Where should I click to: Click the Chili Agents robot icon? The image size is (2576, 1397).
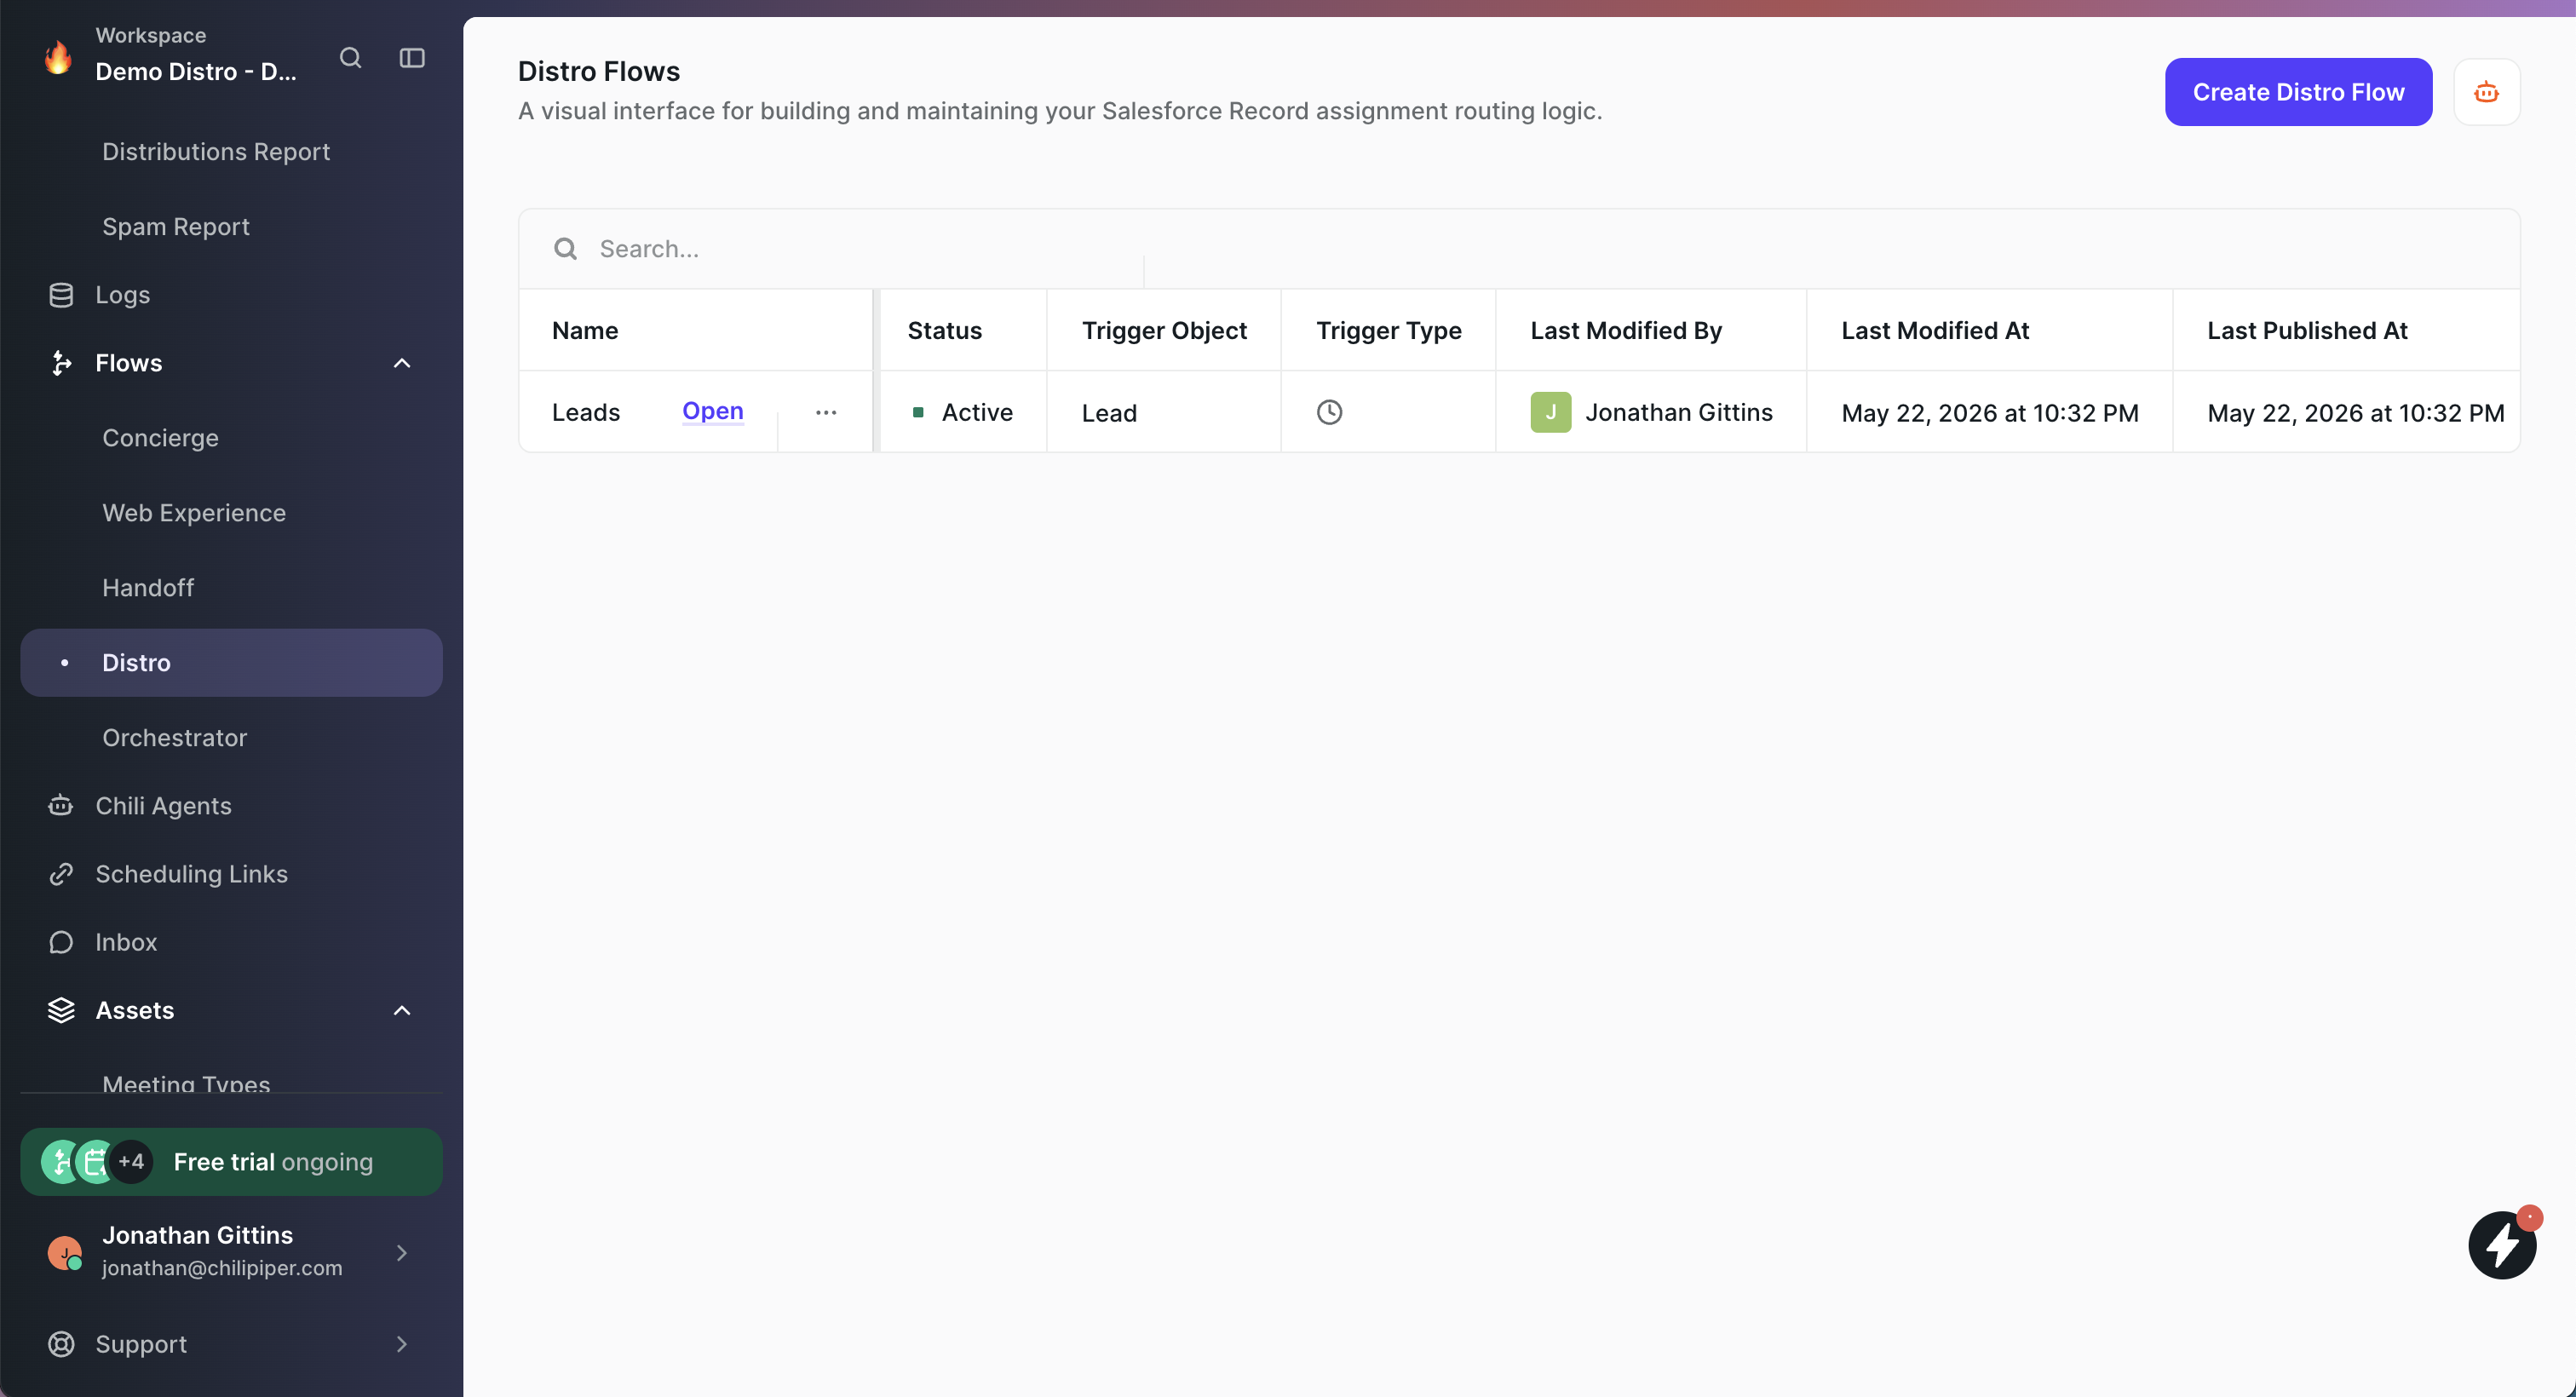(x=61, y=806)
